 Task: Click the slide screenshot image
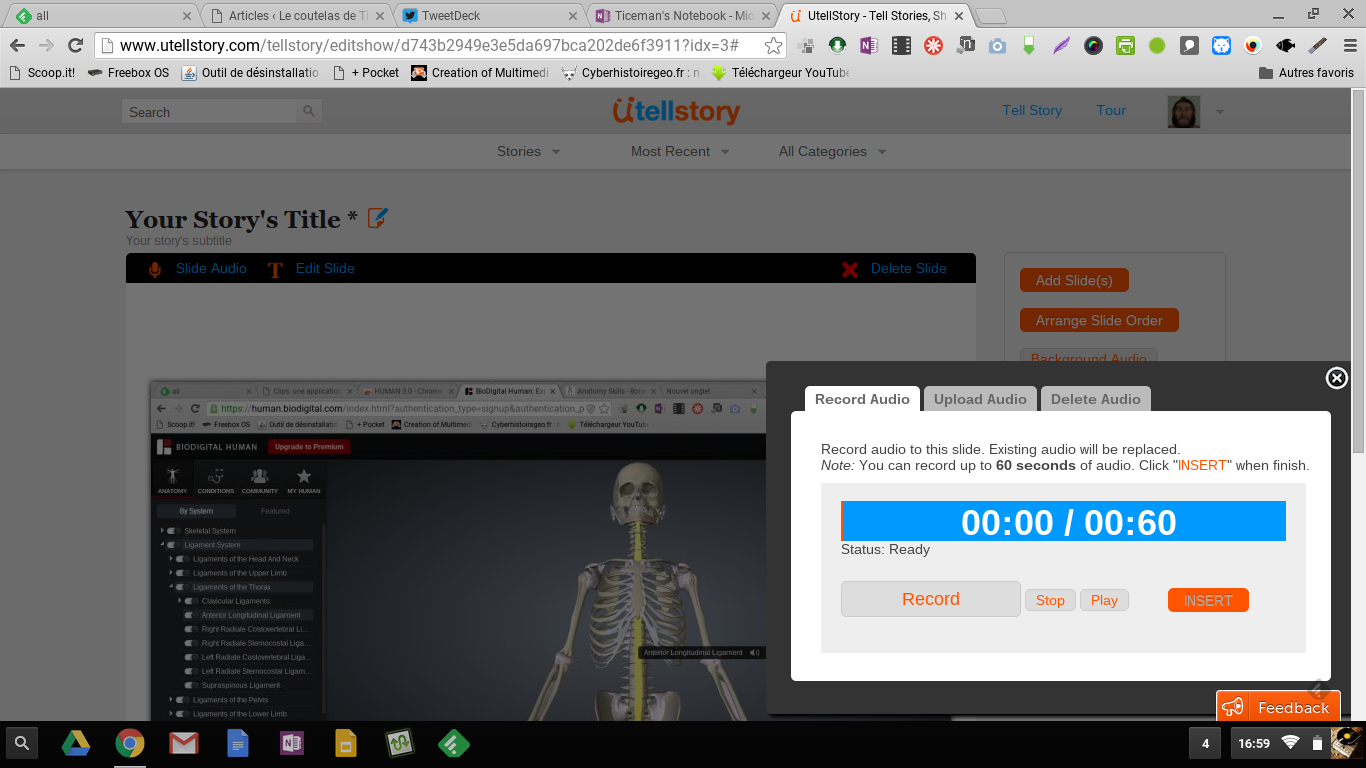point(458,550)
